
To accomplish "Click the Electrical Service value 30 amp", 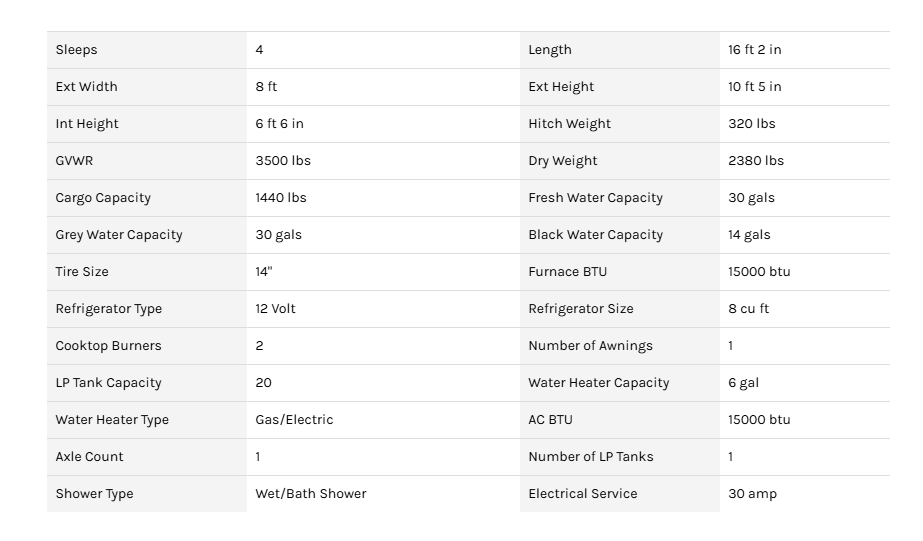I will pyautogui.click(x=752, y=494).
